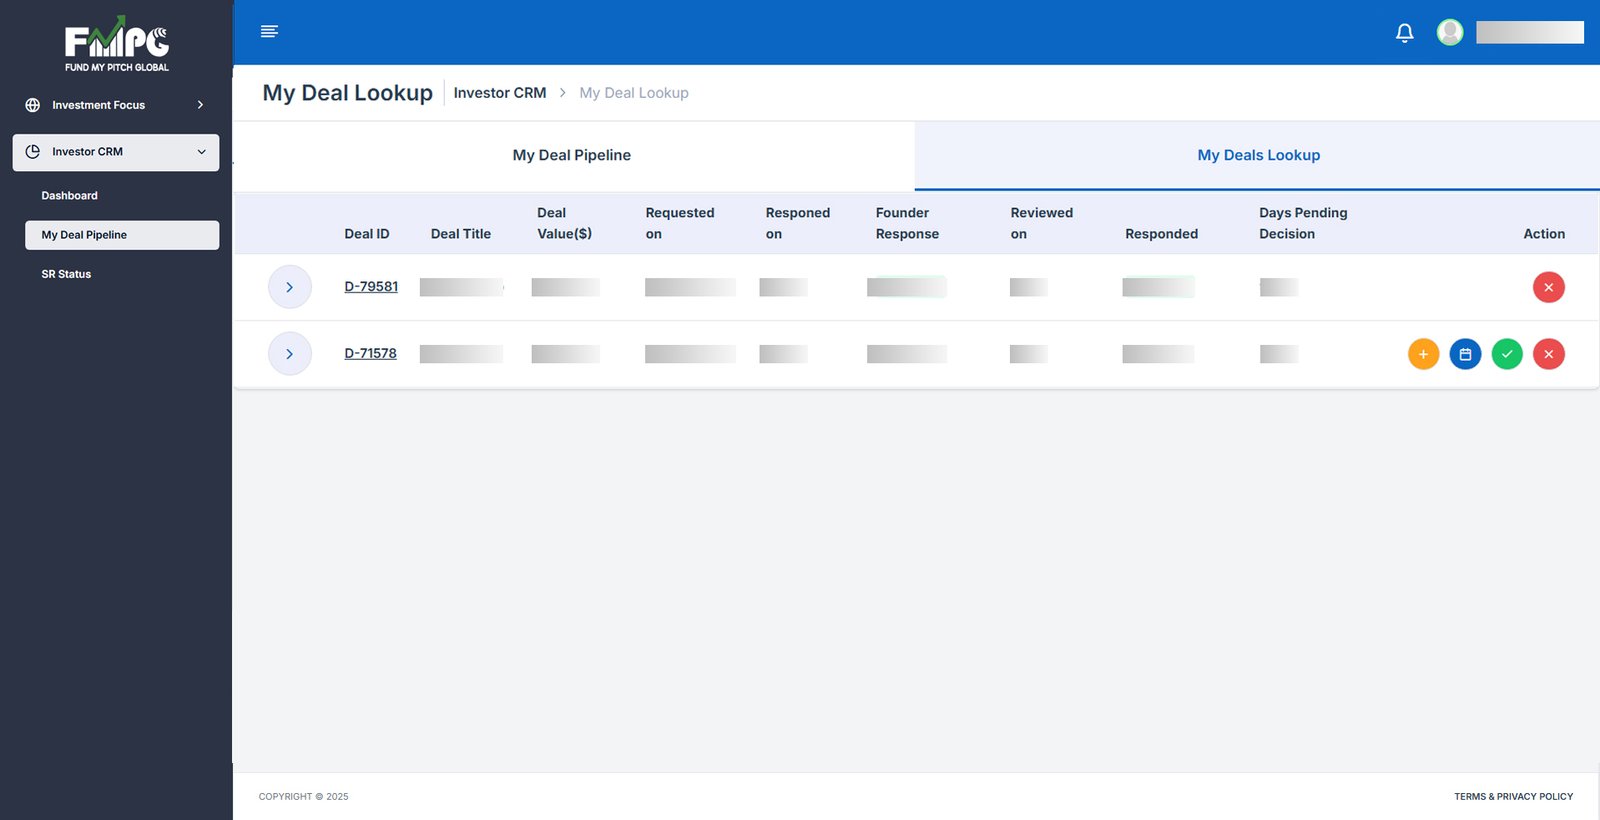Open the D-71578 deal link
The height and width of the screenshot is (820, 1600).
370,354
